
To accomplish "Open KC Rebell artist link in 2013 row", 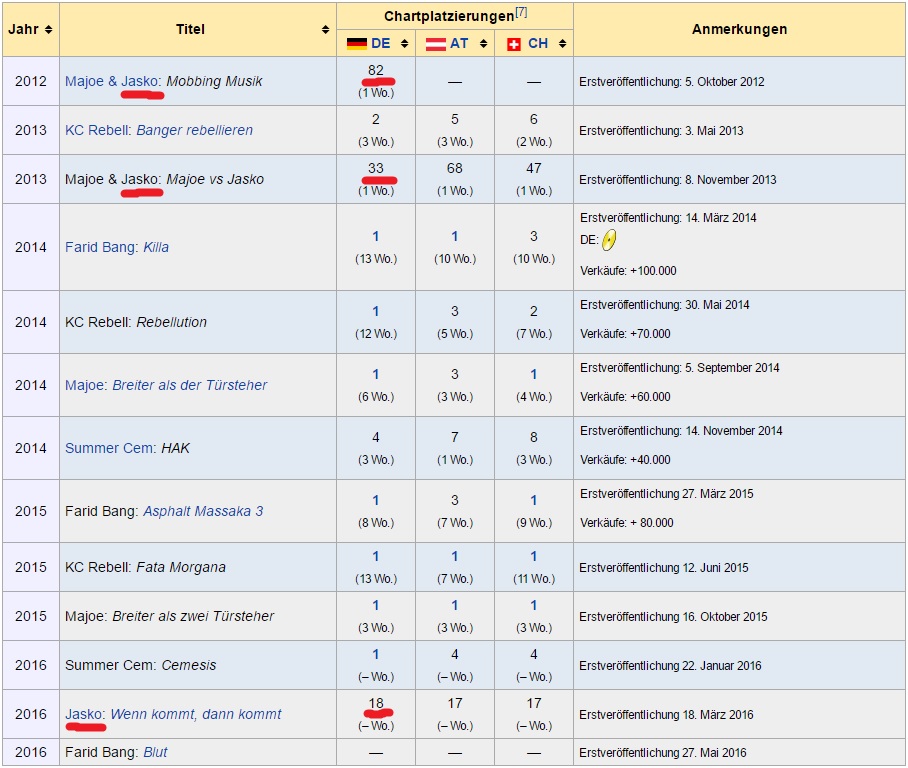I will tap(98, 130).
